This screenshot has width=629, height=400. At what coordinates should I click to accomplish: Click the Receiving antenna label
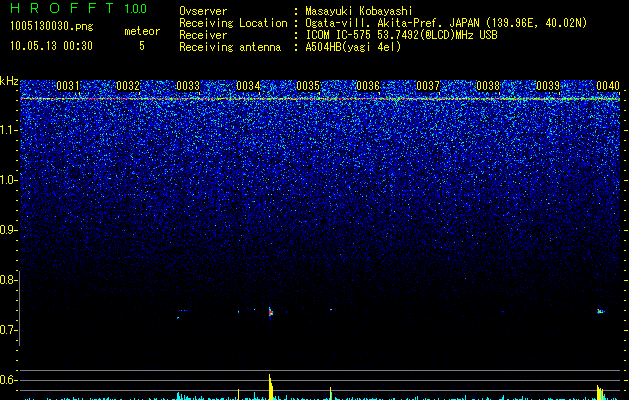[x=230, y=47]
